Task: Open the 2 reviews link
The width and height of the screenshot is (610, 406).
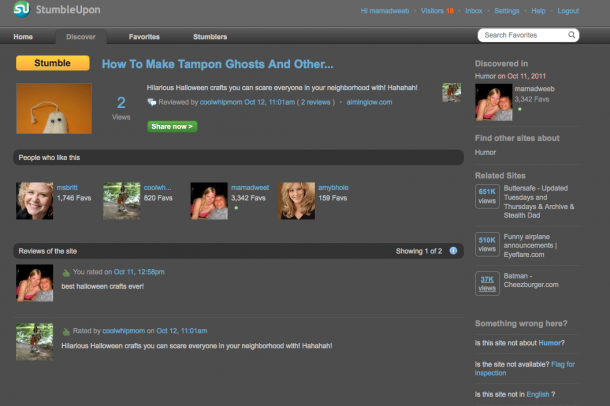Action: tap(316, 102)
